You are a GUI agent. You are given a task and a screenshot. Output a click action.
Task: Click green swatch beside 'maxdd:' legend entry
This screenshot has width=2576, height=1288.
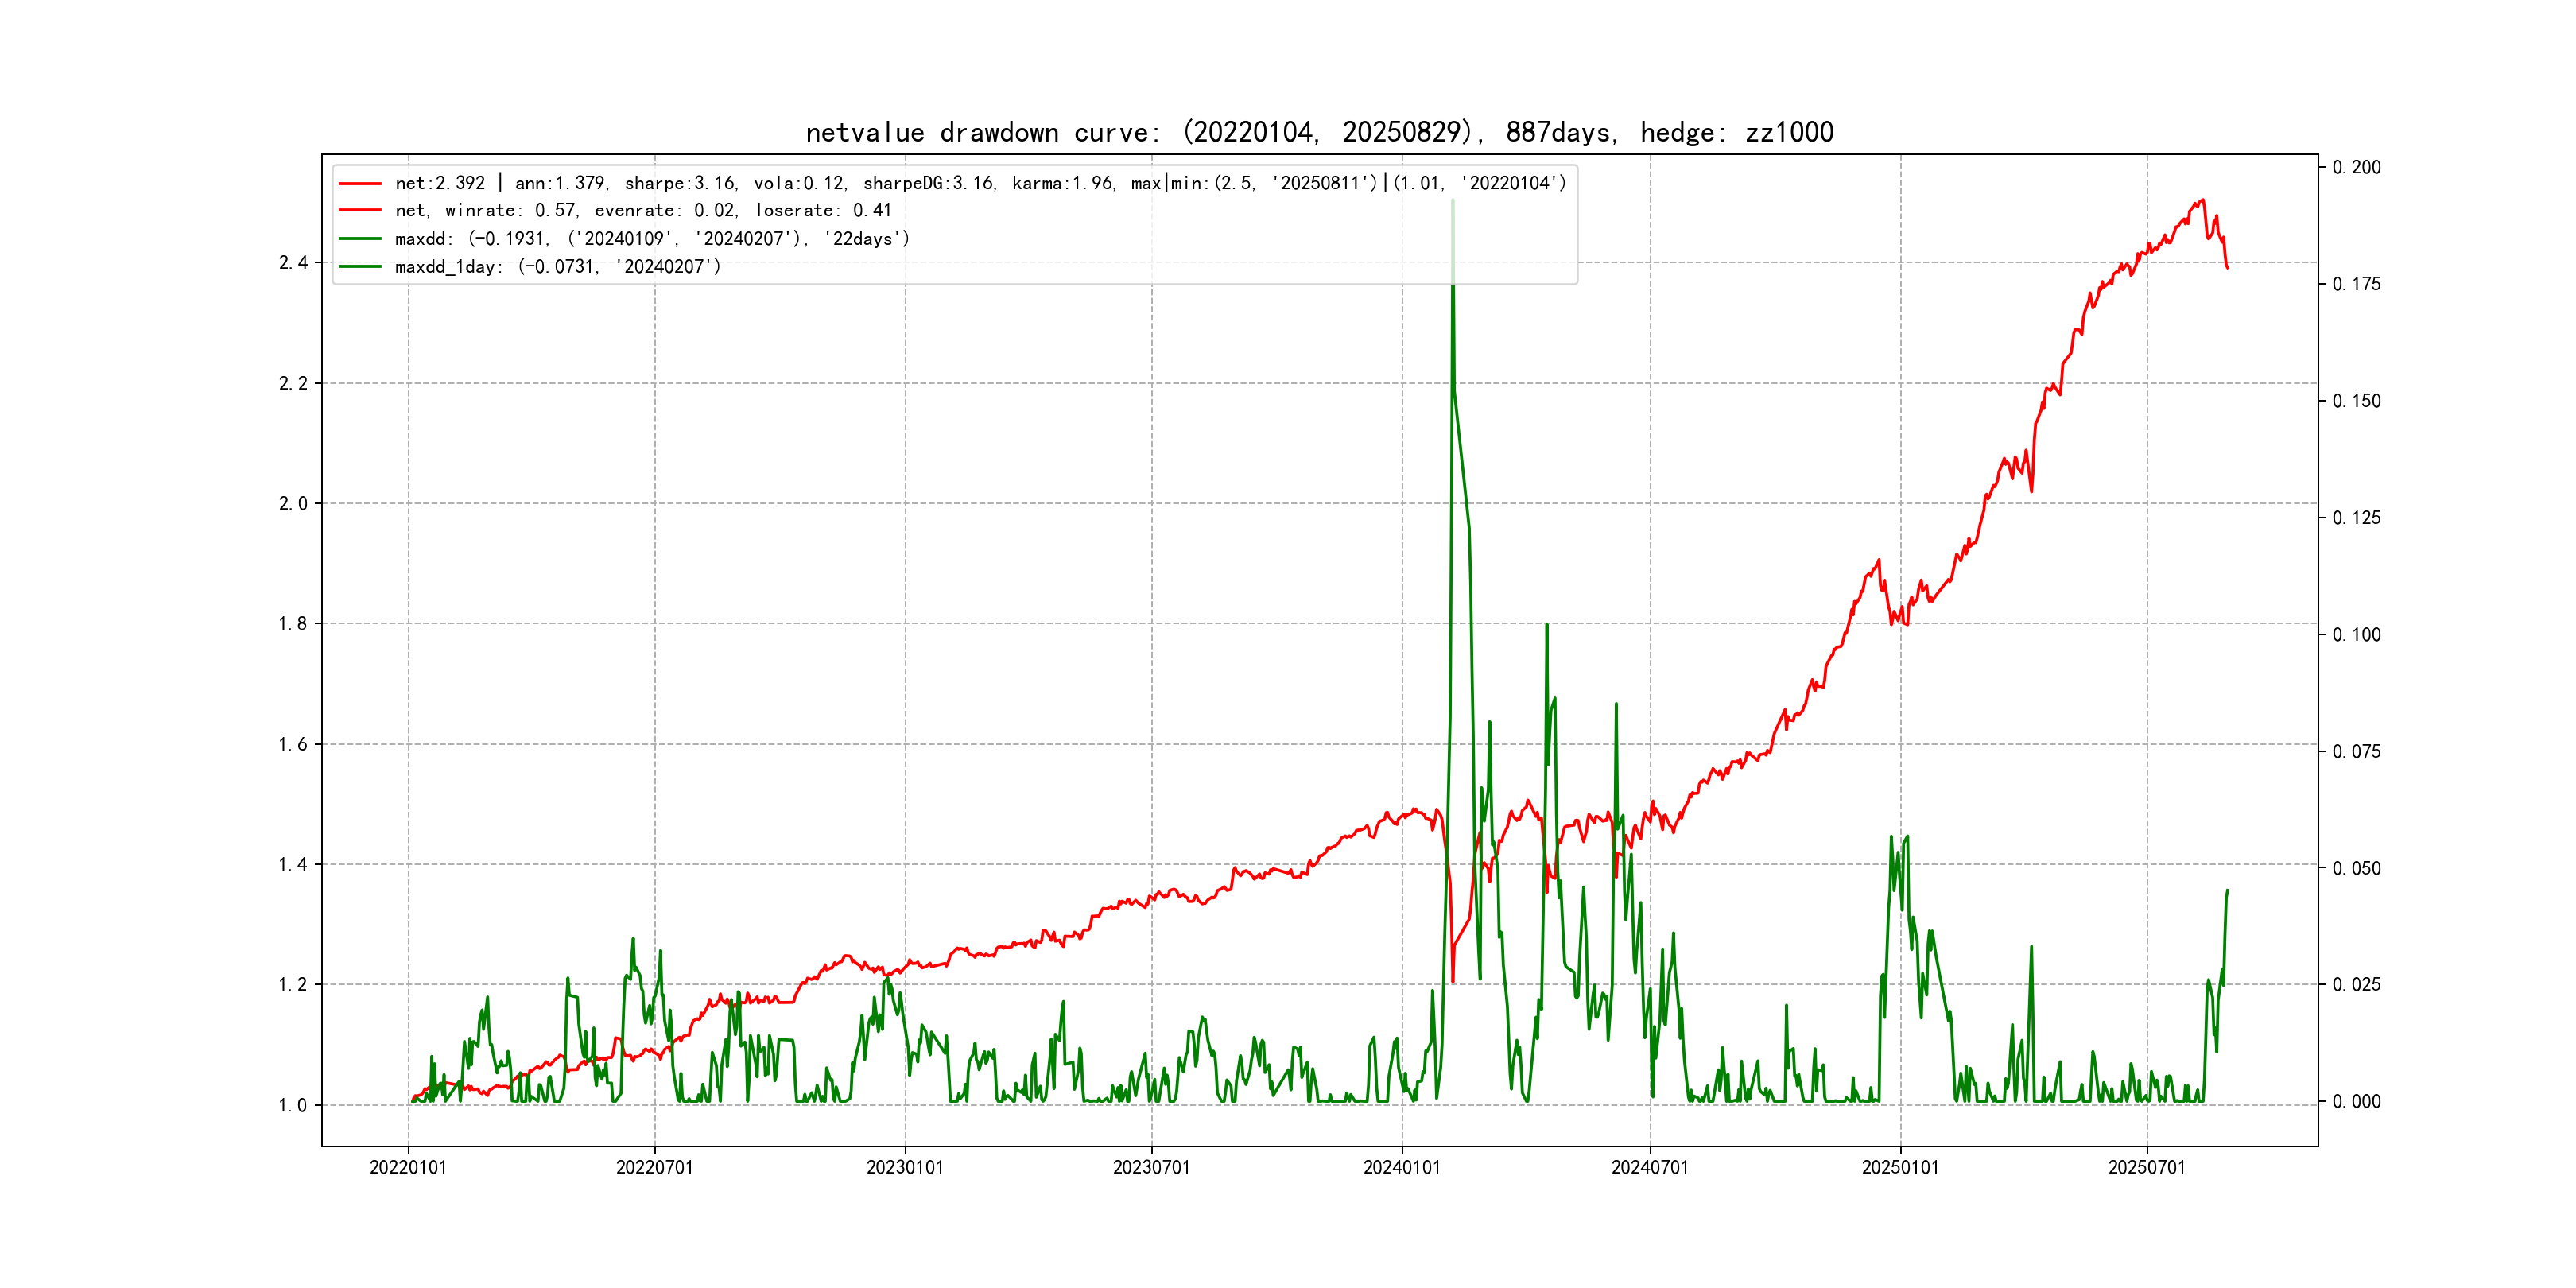pos(360,239)
